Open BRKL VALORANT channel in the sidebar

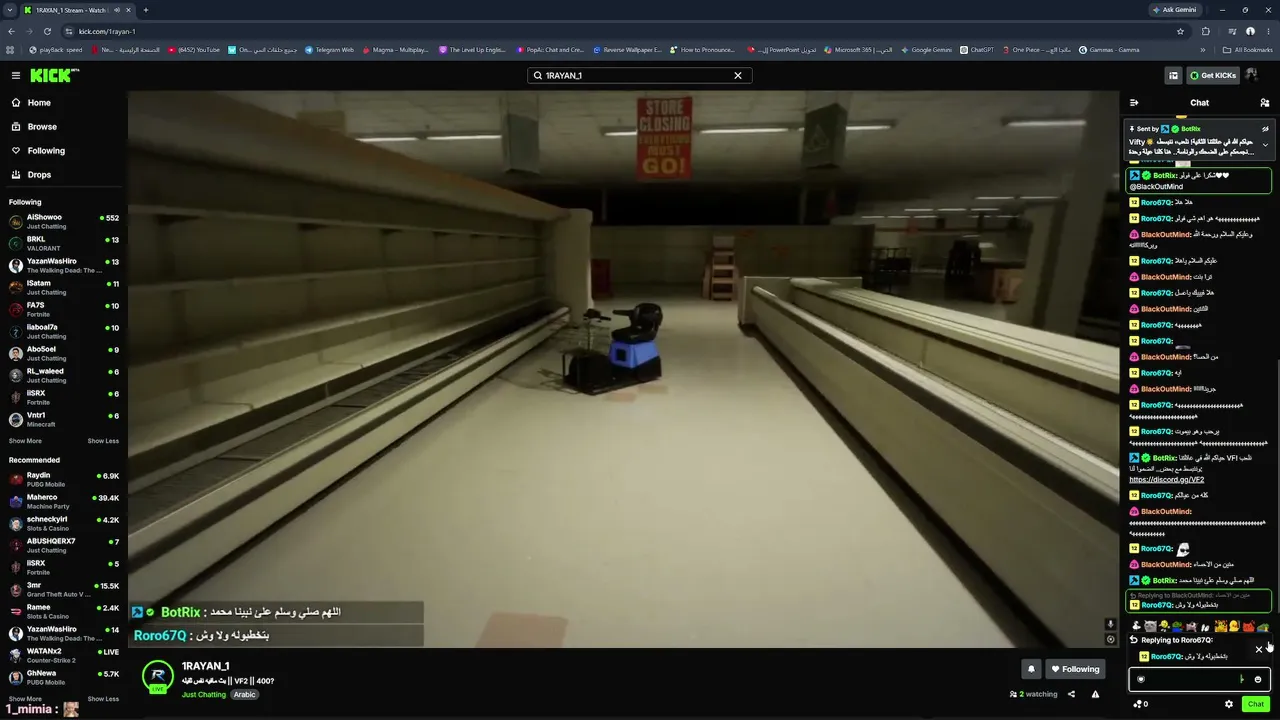pos(64,243)
